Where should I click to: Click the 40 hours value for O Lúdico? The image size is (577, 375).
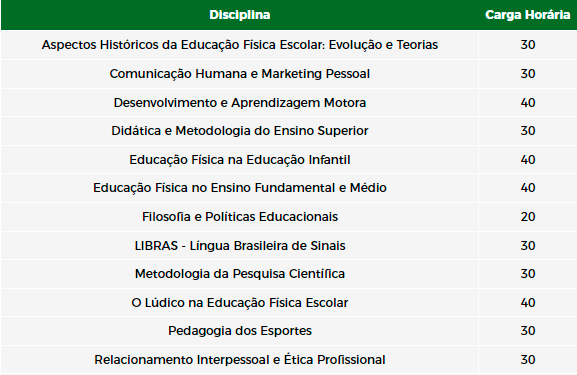(x=528, y=303)
